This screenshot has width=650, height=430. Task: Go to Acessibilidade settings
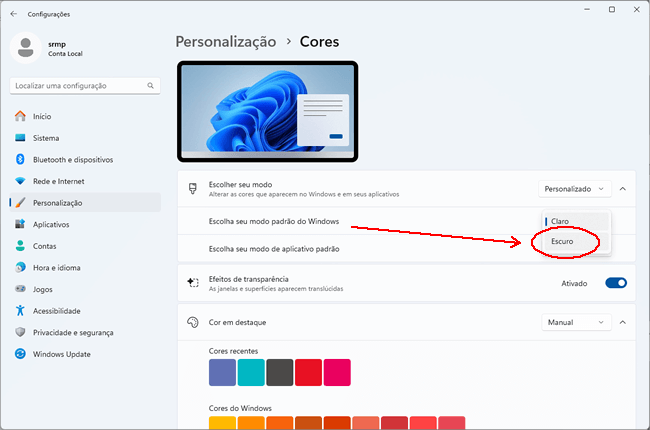point(85,311)
